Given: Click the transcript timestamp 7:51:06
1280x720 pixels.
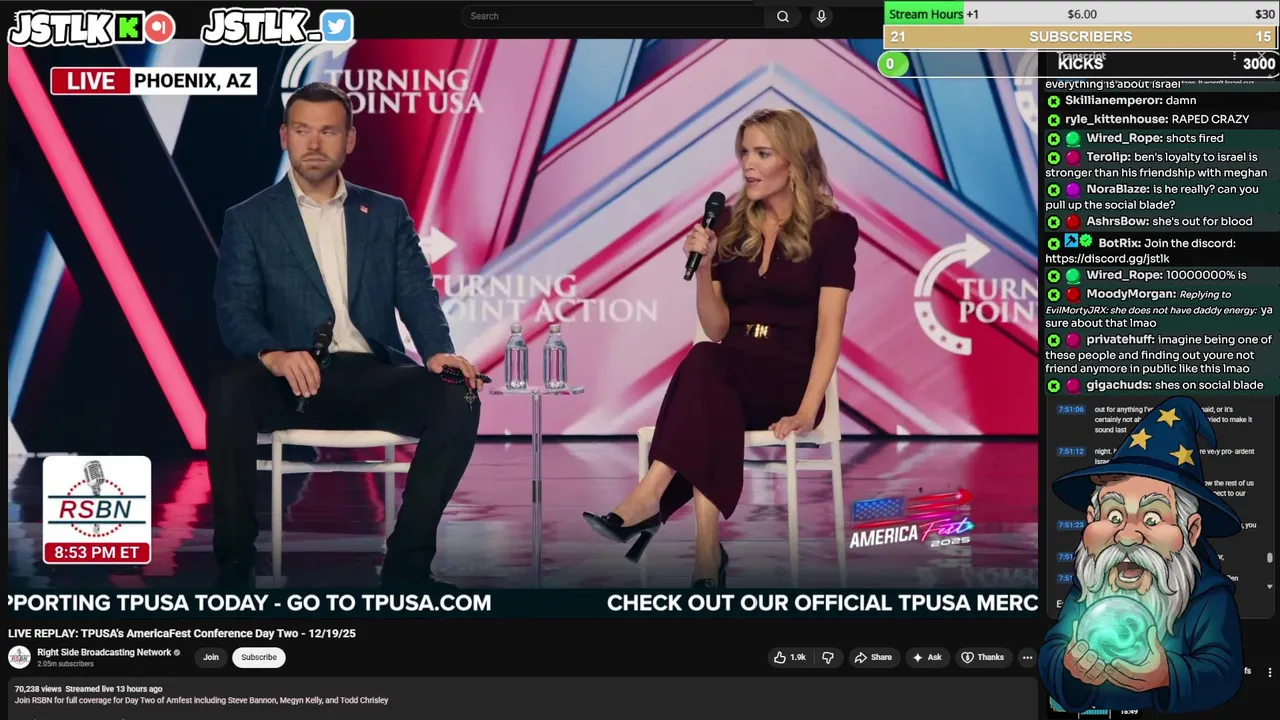Looking at the screenshot, I should 1071,409.
